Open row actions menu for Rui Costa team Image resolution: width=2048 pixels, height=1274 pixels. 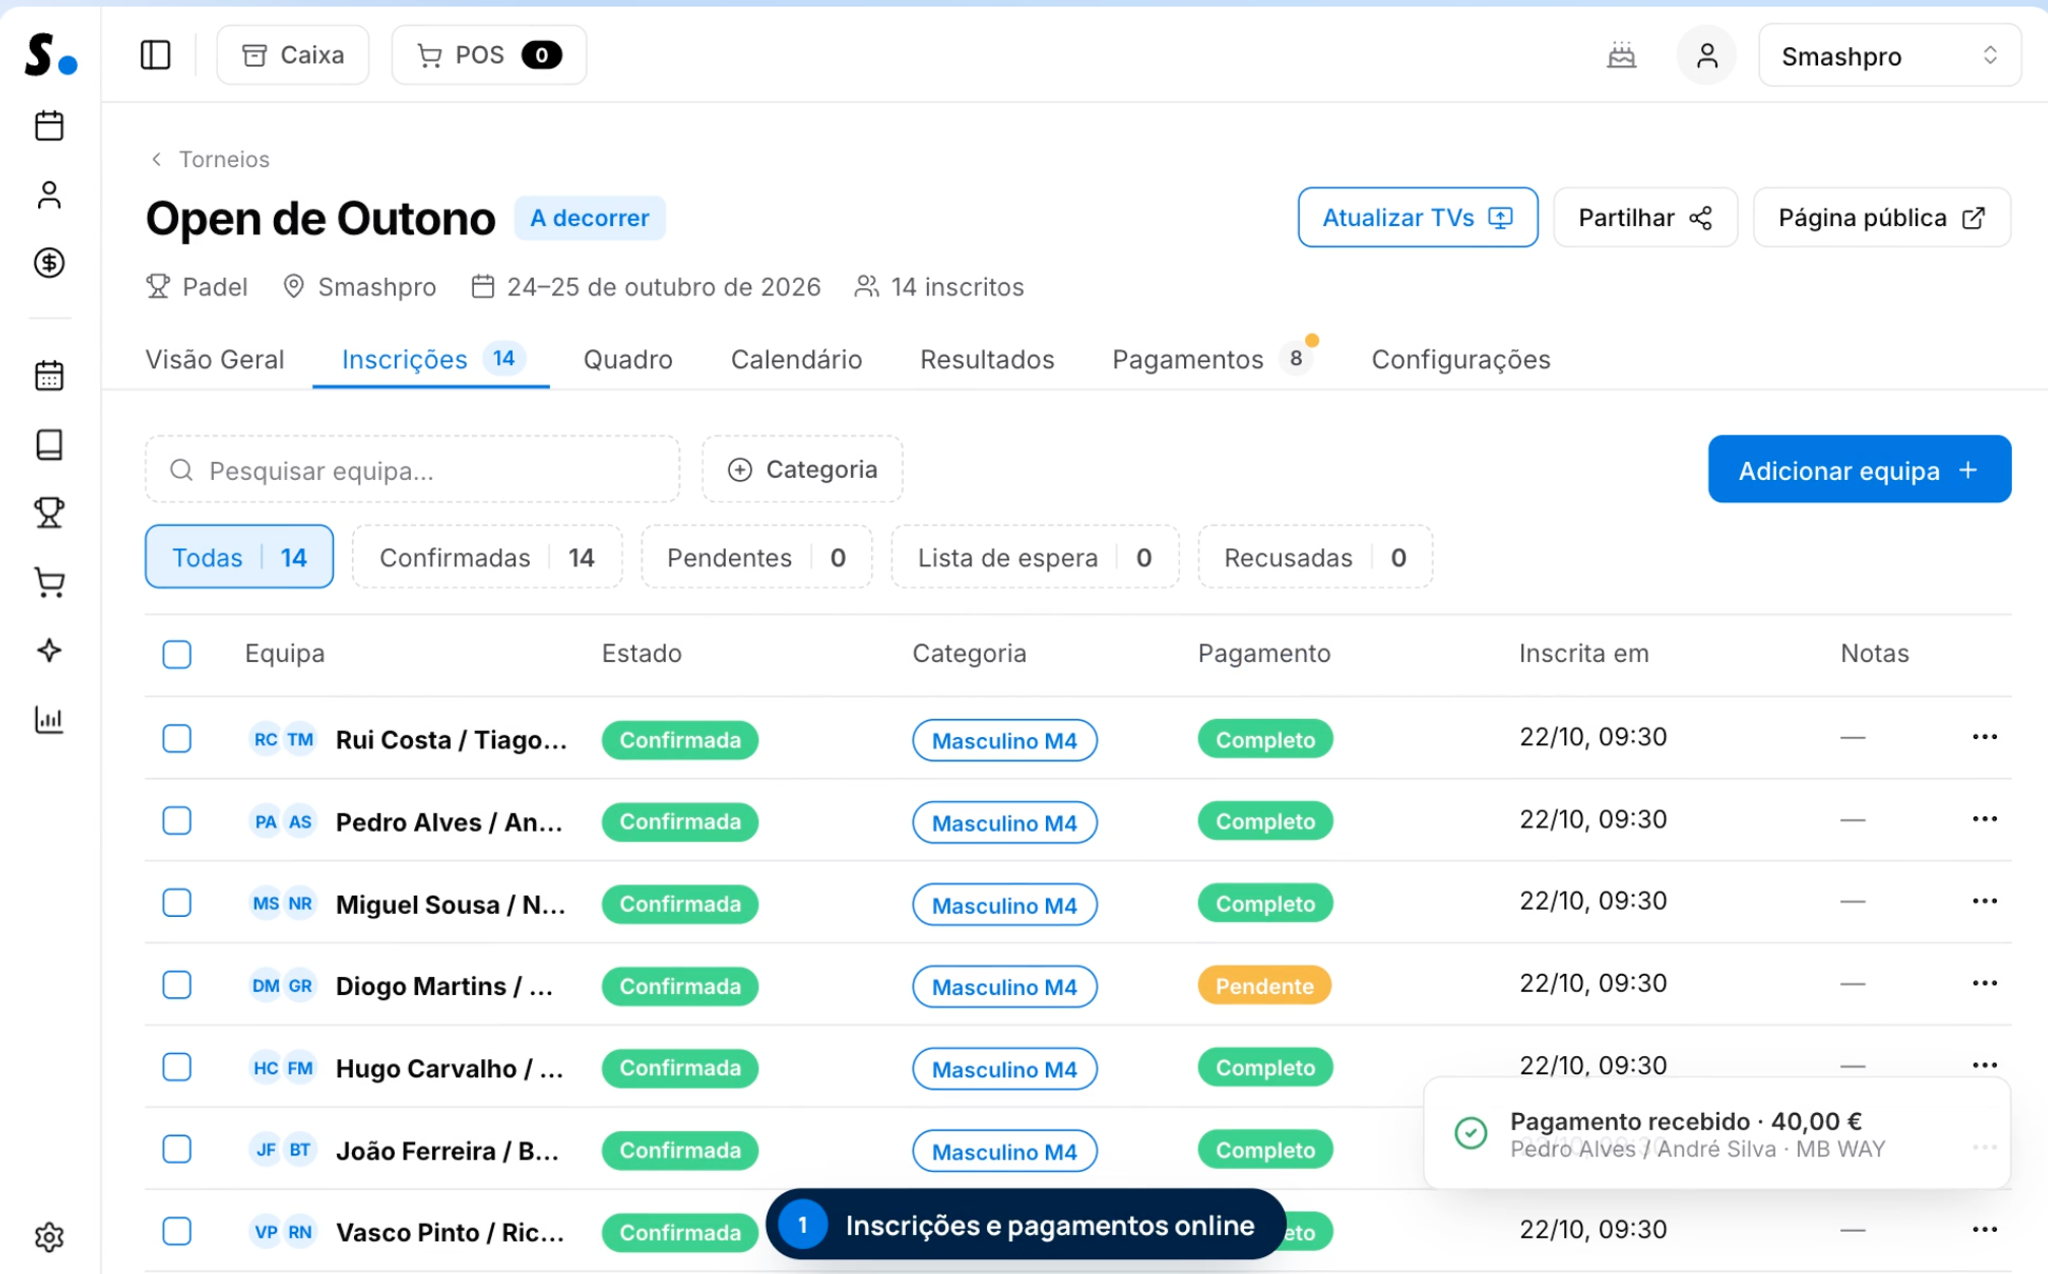1984,737
